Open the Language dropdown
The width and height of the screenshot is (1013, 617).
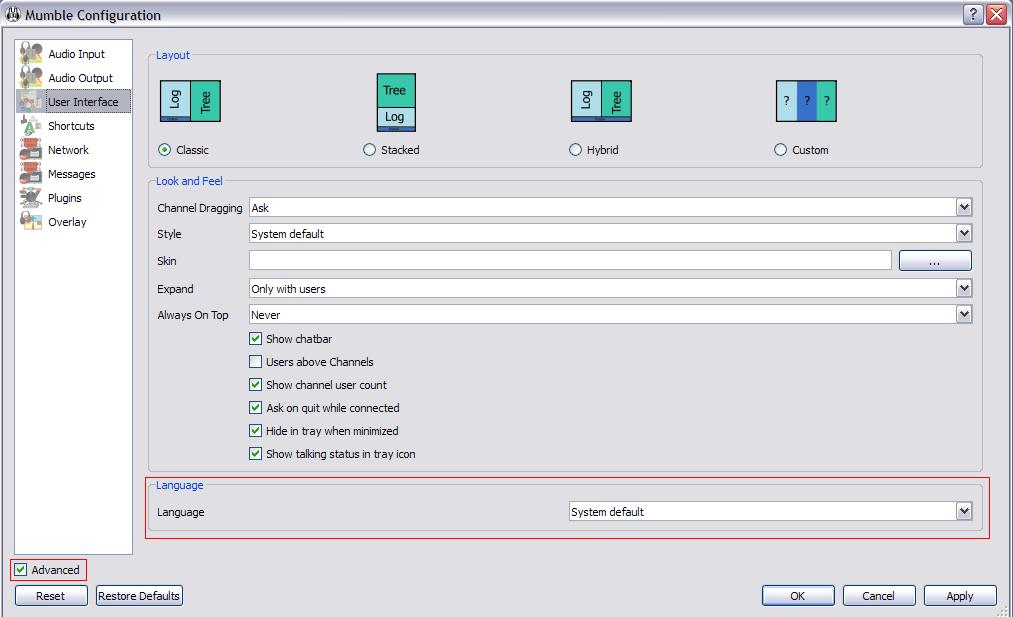click(963, 512)
